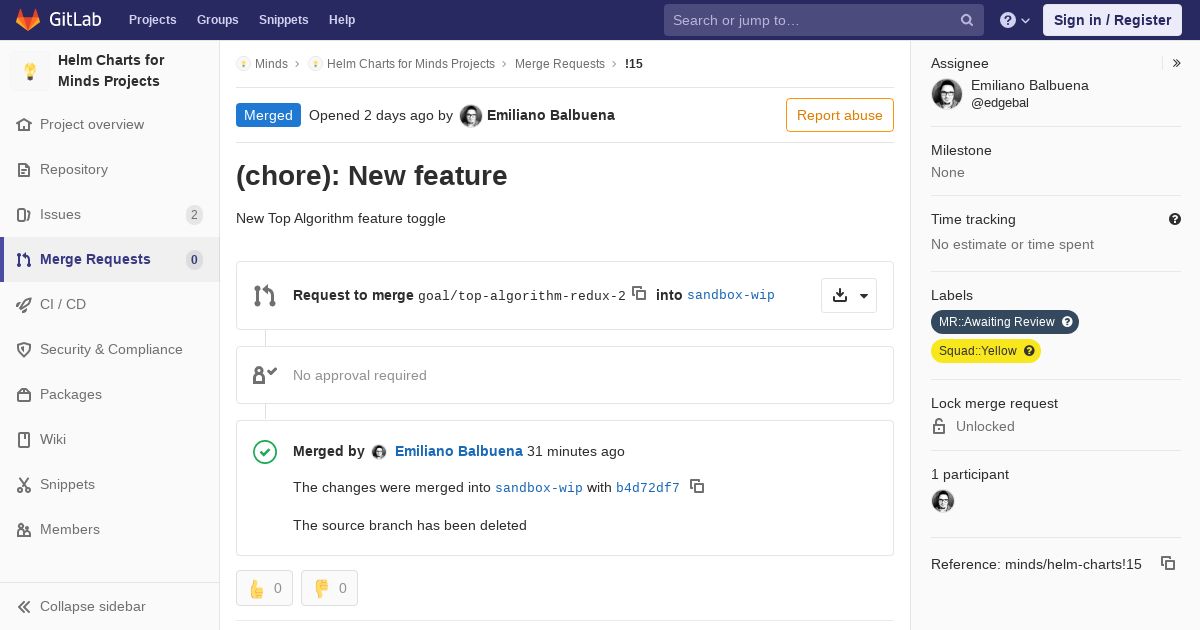1200x630 pixels.
Task: Click the Merge Requests count badge 0
Action: point(194,260)
